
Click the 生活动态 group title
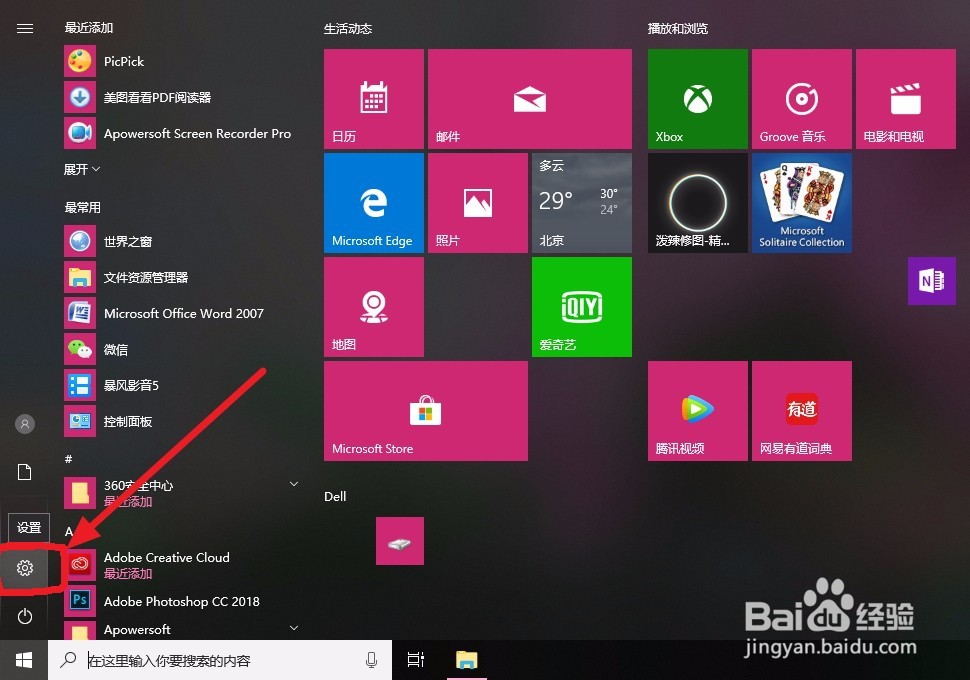coord(348,28)
